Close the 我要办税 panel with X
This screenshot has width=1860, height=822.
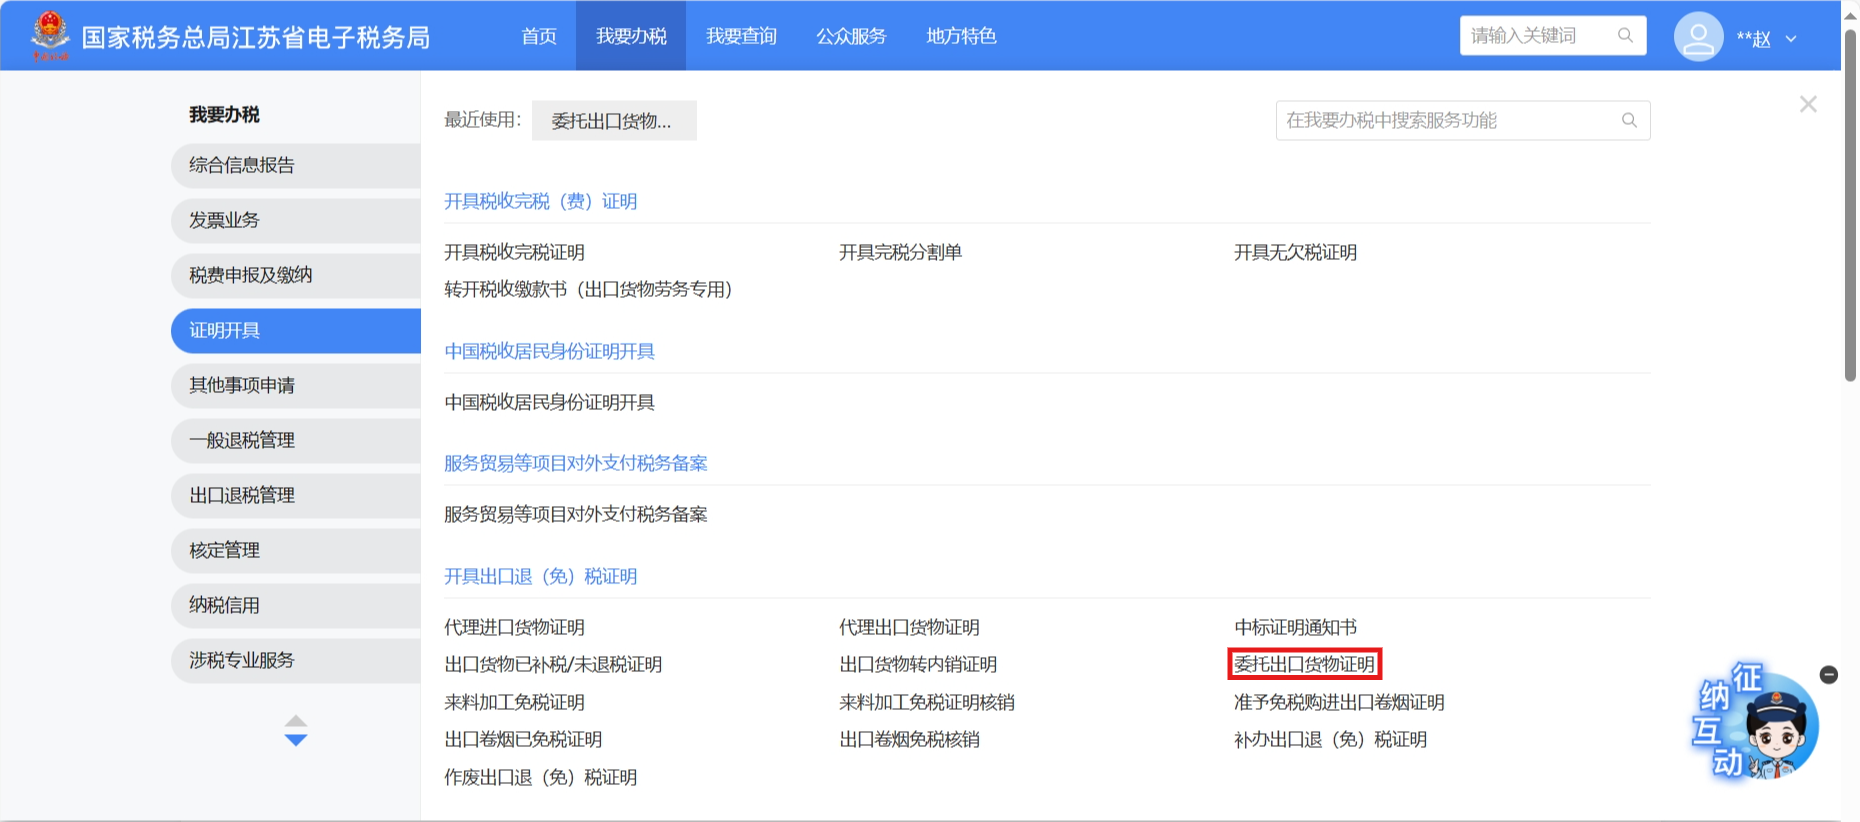point(1808,104)
